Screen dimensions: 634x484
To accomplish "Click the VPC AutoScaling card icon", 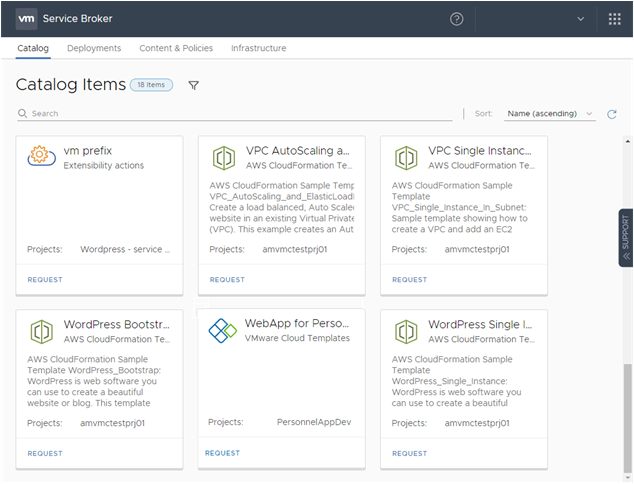I will 224,158.
